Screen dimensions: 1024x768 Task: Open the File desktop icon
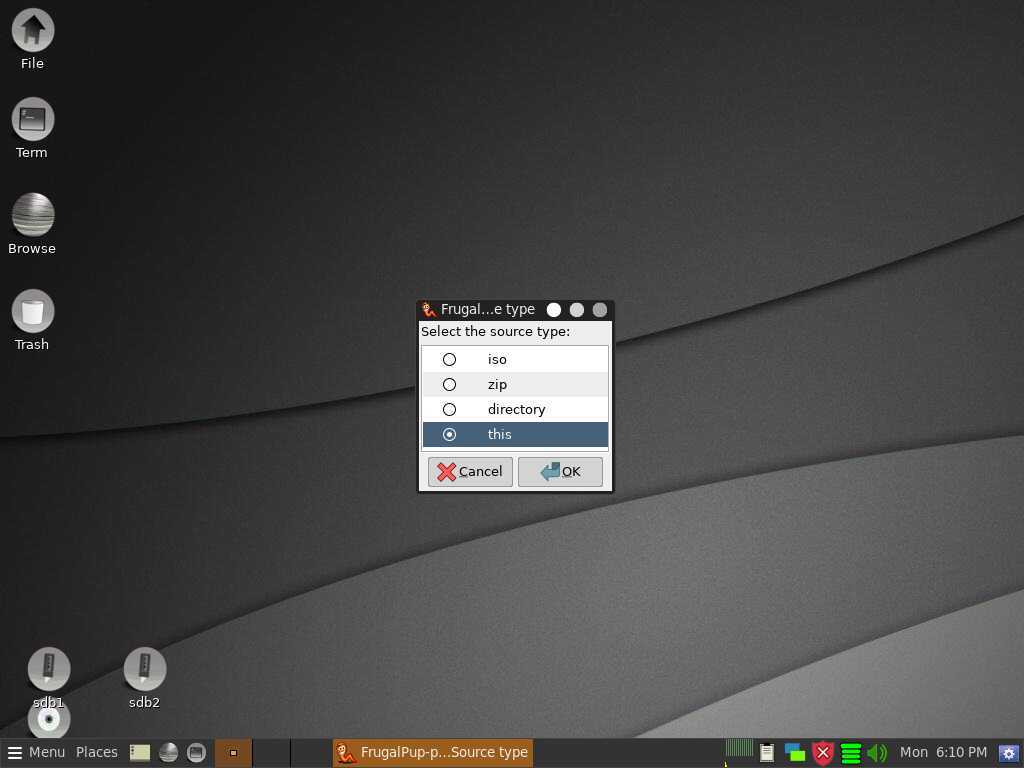32,30
